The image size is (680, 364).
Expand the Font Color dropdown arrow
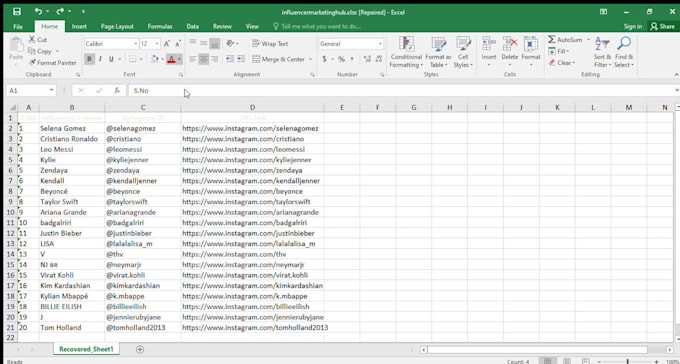click(x=180, y=59)
